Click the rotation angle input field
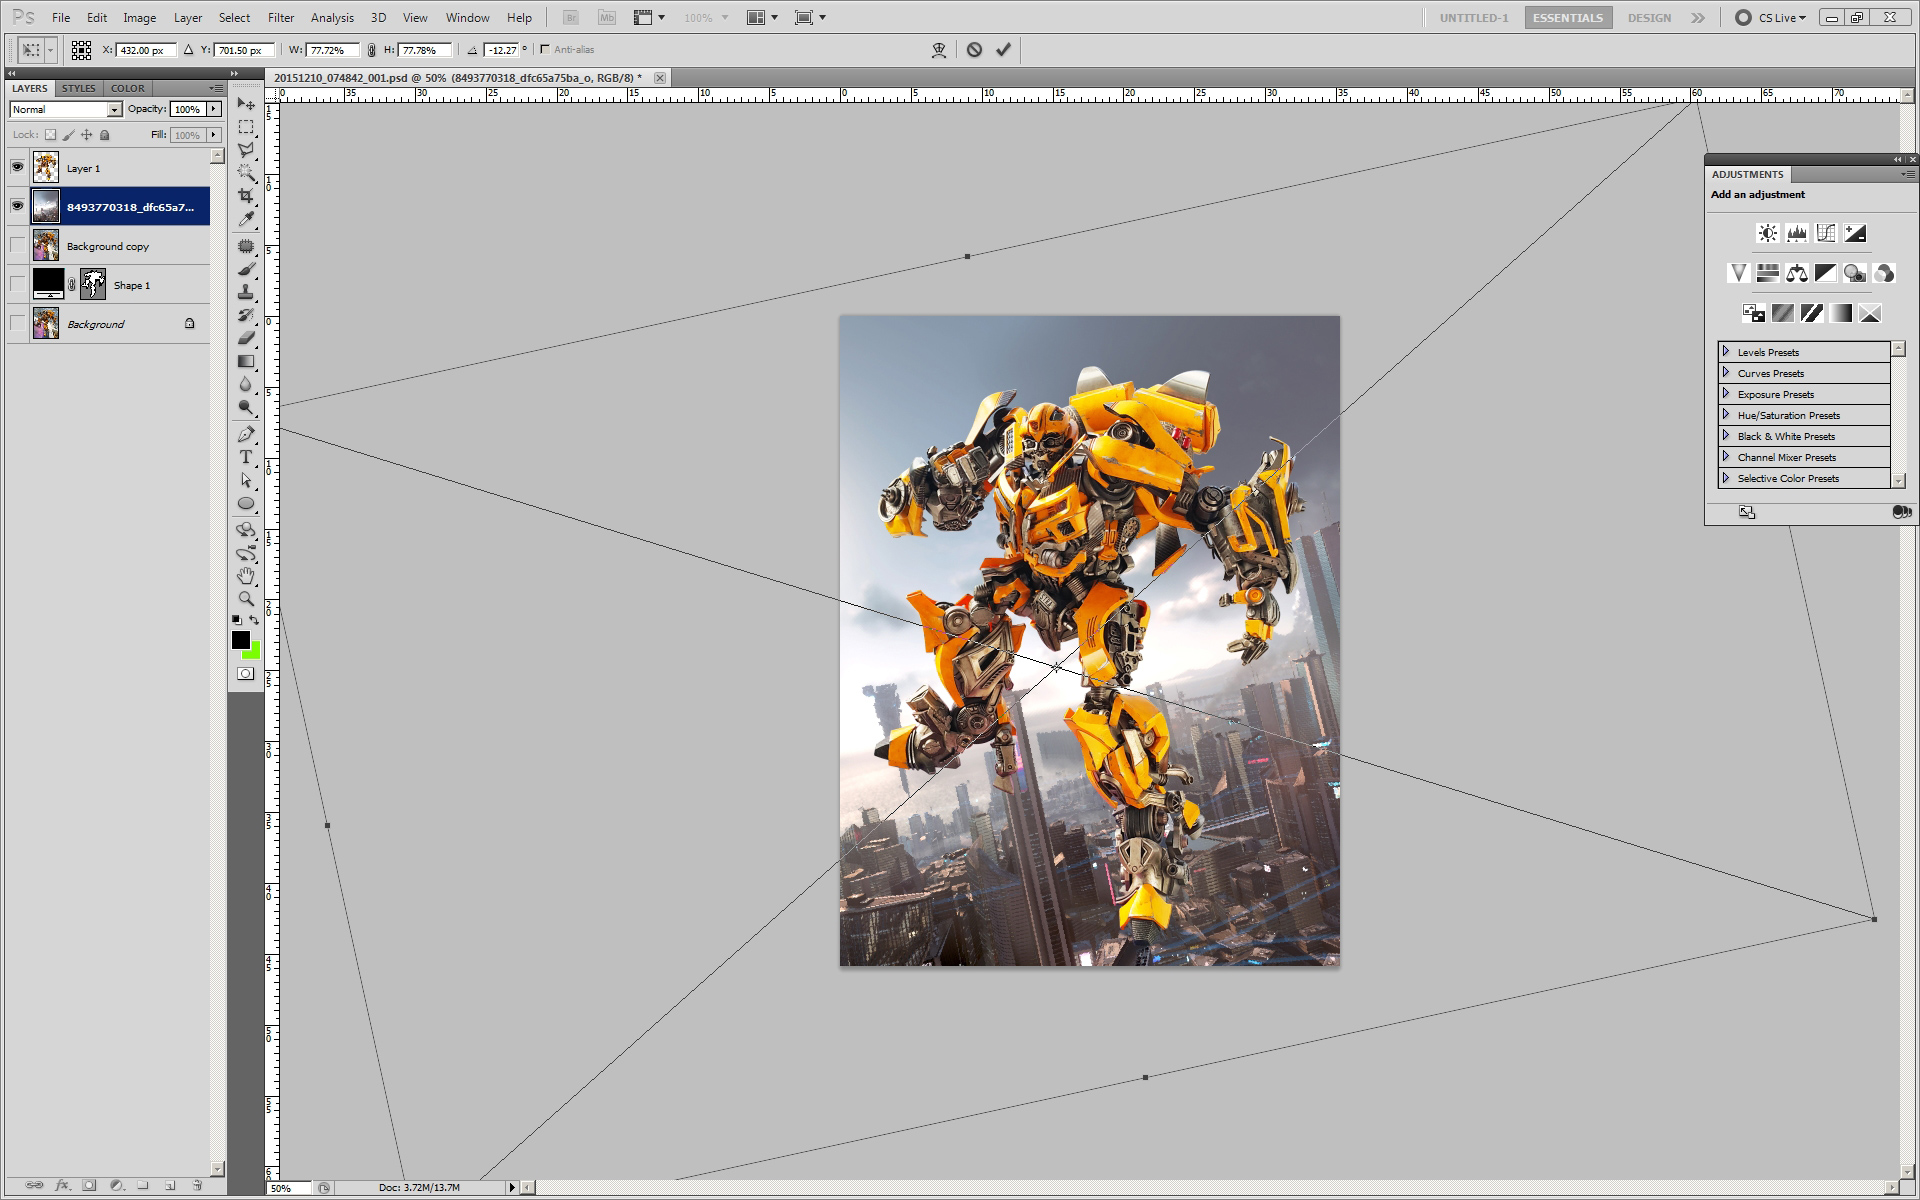This screenshot has width=1920, height=1200. (x=501, y=50)
